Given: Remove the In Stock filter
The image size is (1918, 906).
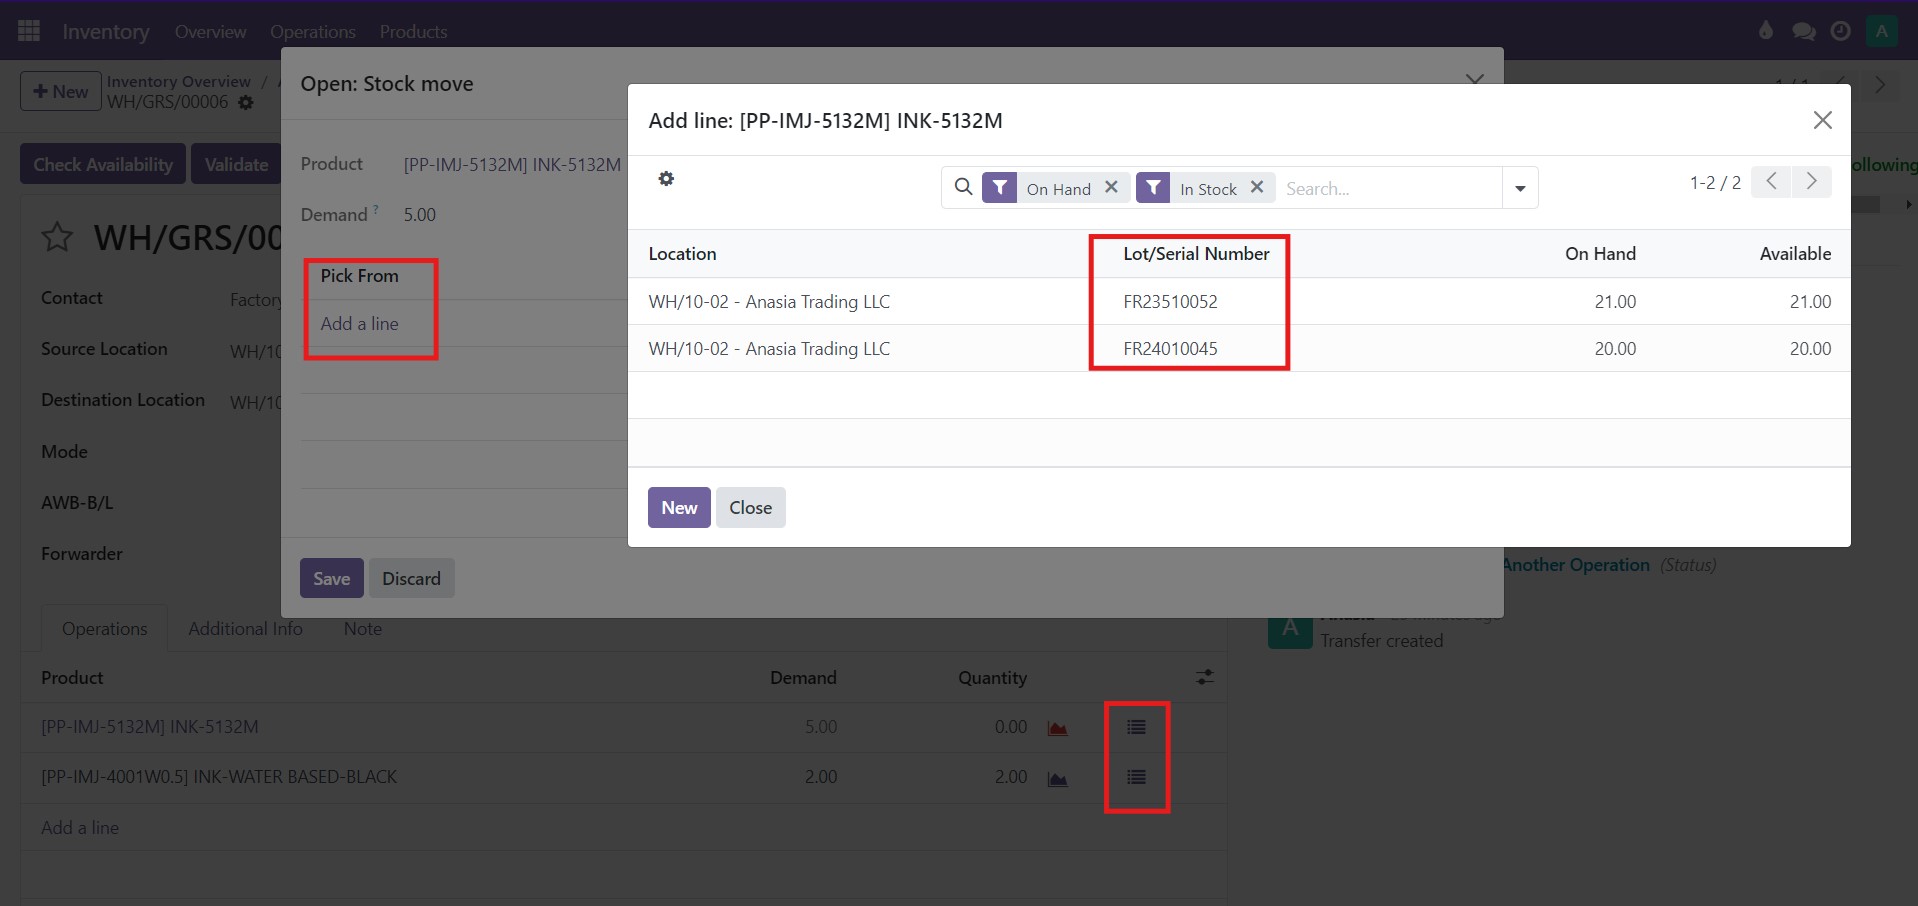Looking at the screenshot, I should pos(1257,187).
